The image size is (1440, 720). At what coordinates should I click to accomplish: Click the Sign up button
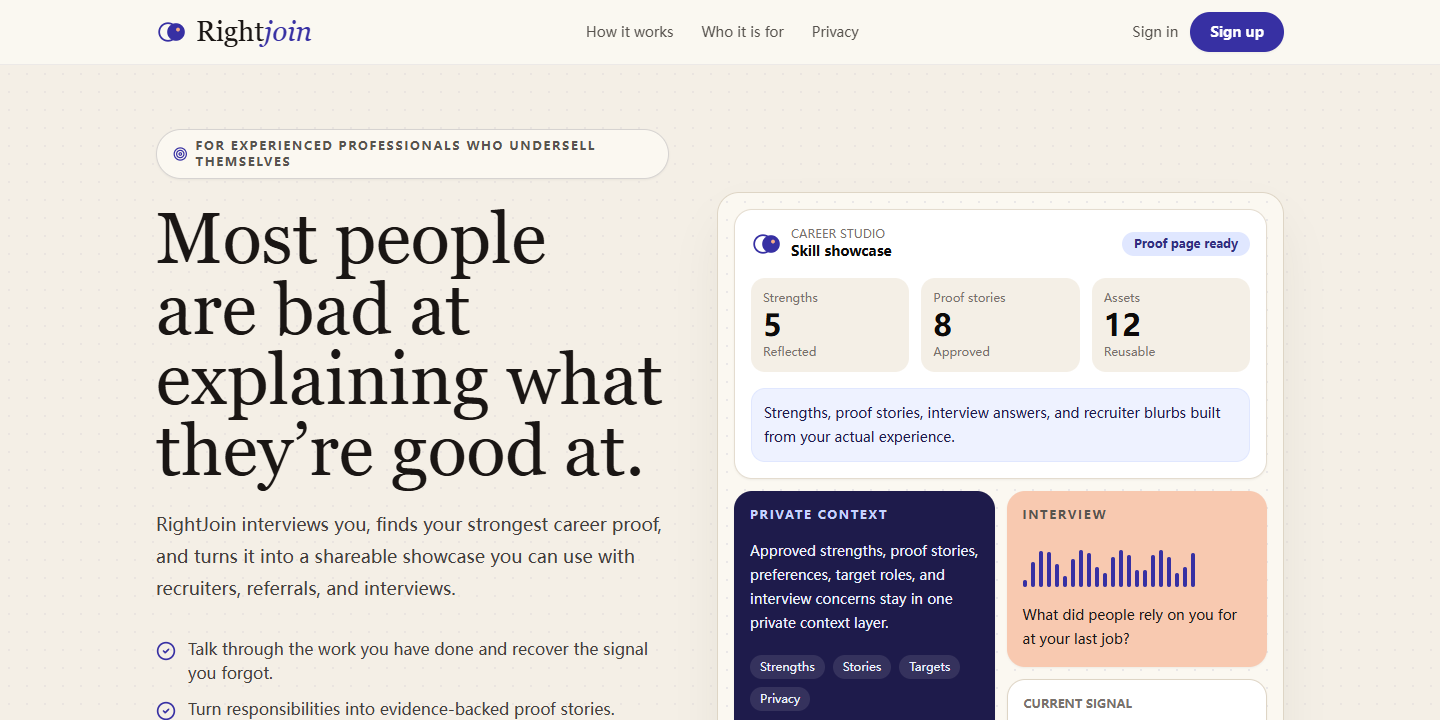point(1237,32)
